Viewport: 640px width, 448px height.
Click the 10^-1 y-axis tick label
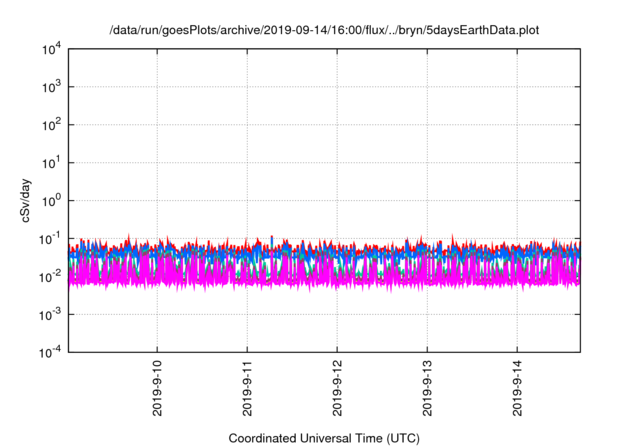click(x=50, y=238)
